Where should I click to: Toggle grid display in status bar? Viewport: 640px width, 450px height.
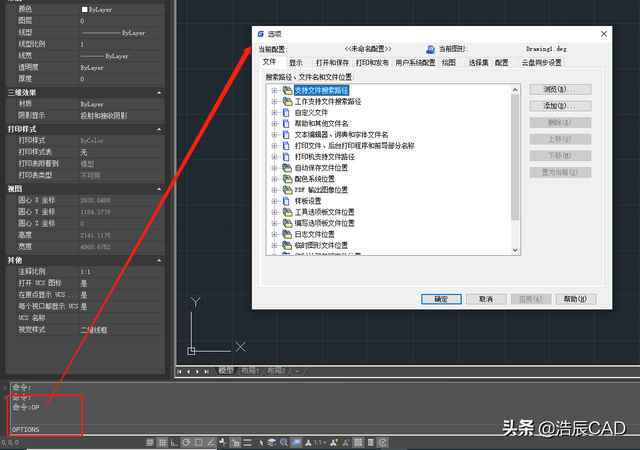(162, 442)
